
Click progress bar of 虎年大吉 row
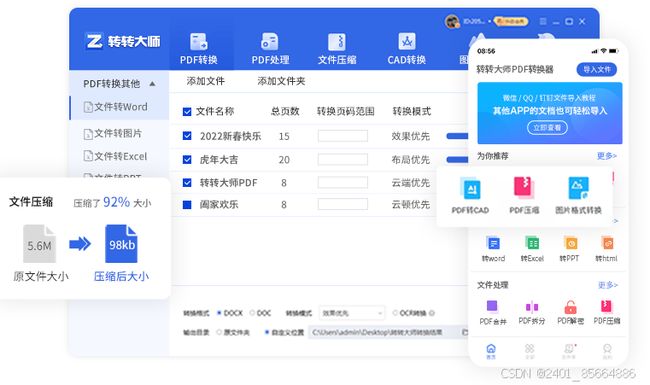pos(457,160)
